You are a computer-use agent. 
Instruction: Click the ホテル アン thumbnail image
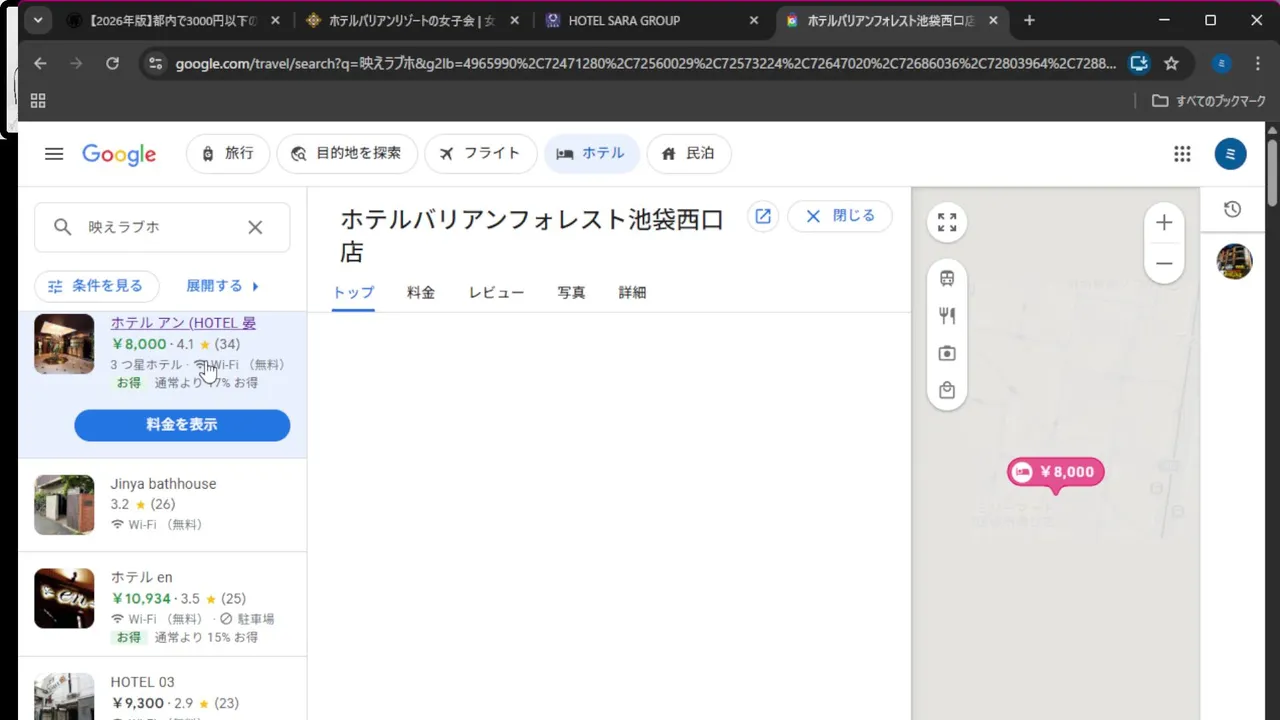64,344
